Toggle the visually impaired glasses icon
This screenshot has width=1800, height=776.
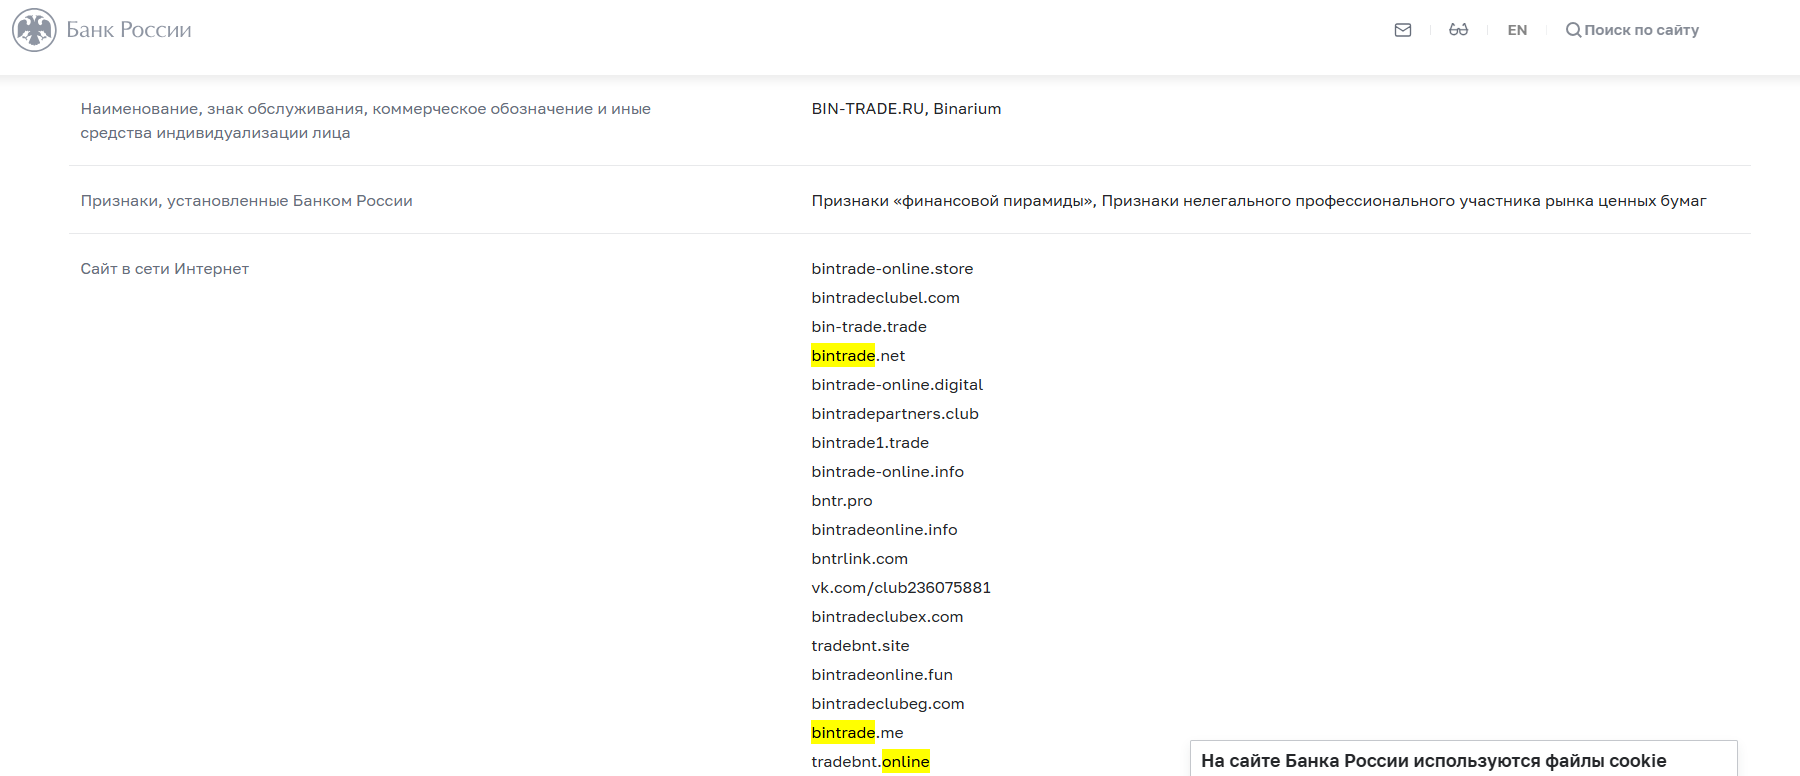click(1459, 30)
